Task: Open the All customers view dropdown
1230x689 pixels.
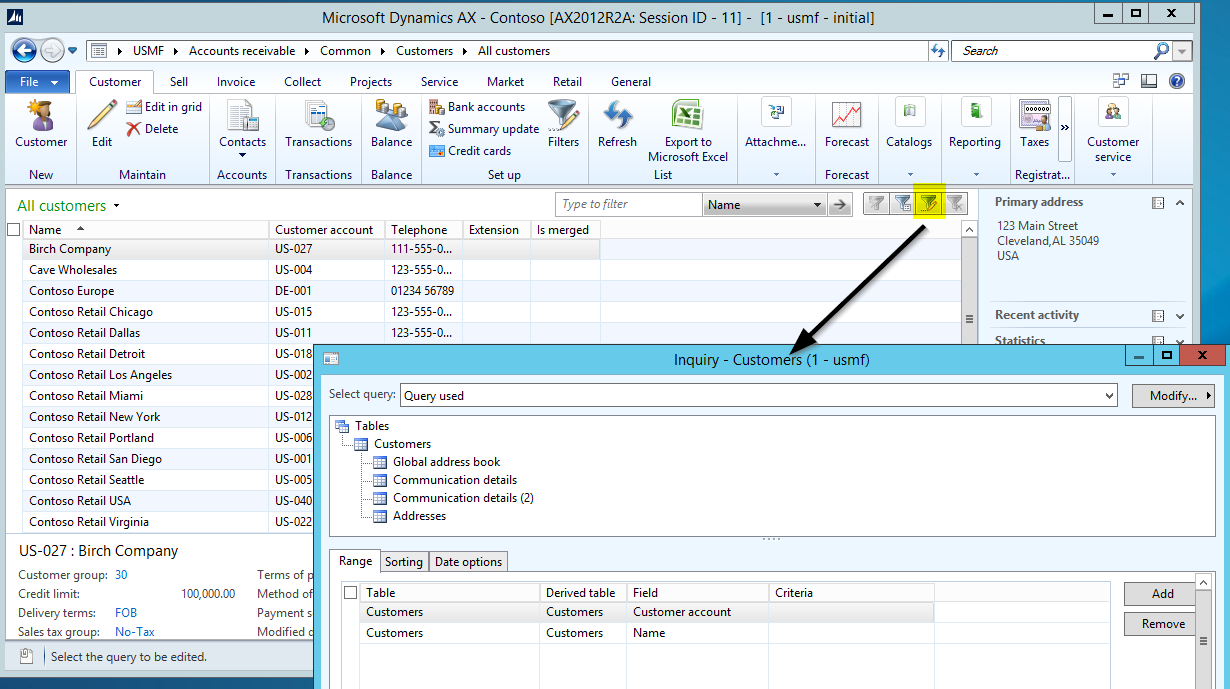Action: 117,206
